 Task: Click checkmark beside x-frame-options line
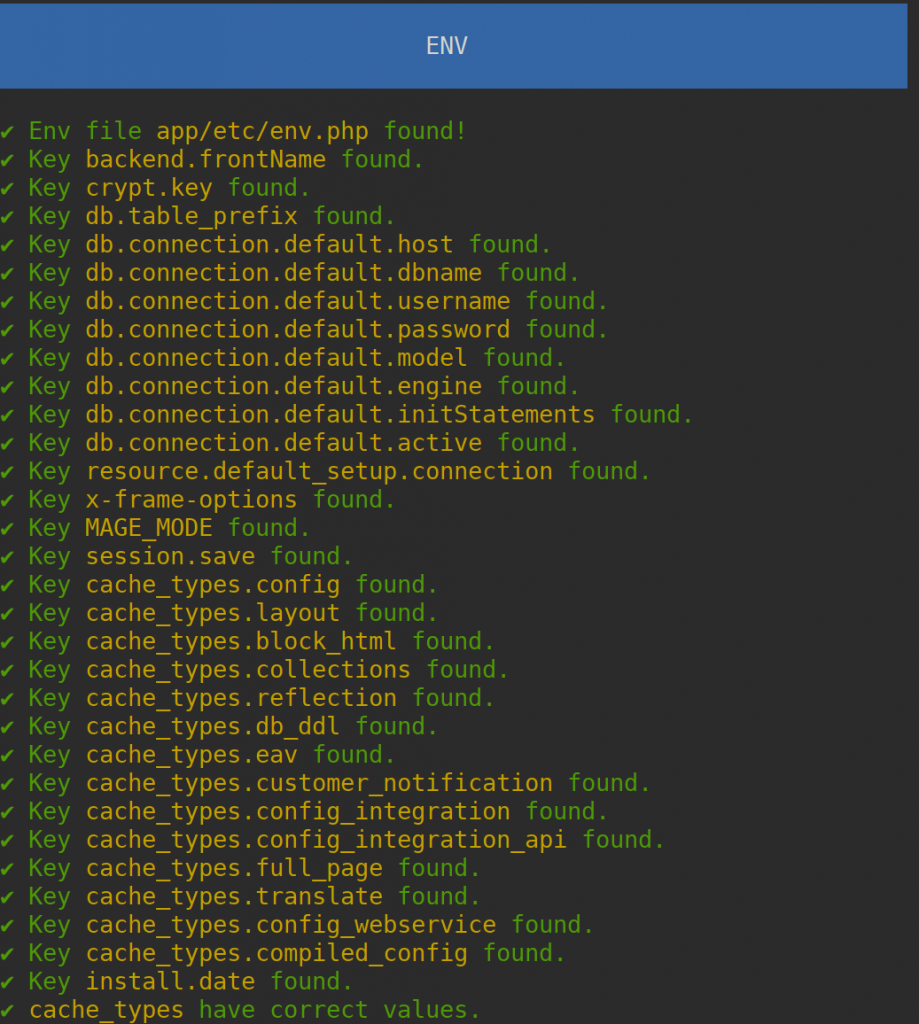click(7, 500)
